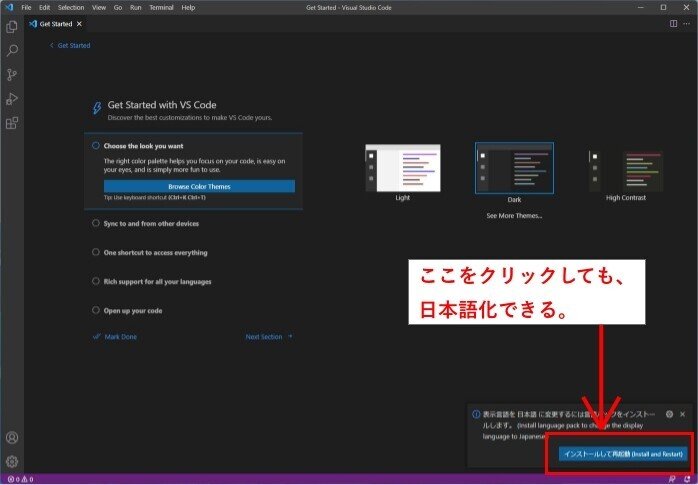Click Browse Color Themes button
The height and width of the screenshot is (485, 698).
click(199, 186)
